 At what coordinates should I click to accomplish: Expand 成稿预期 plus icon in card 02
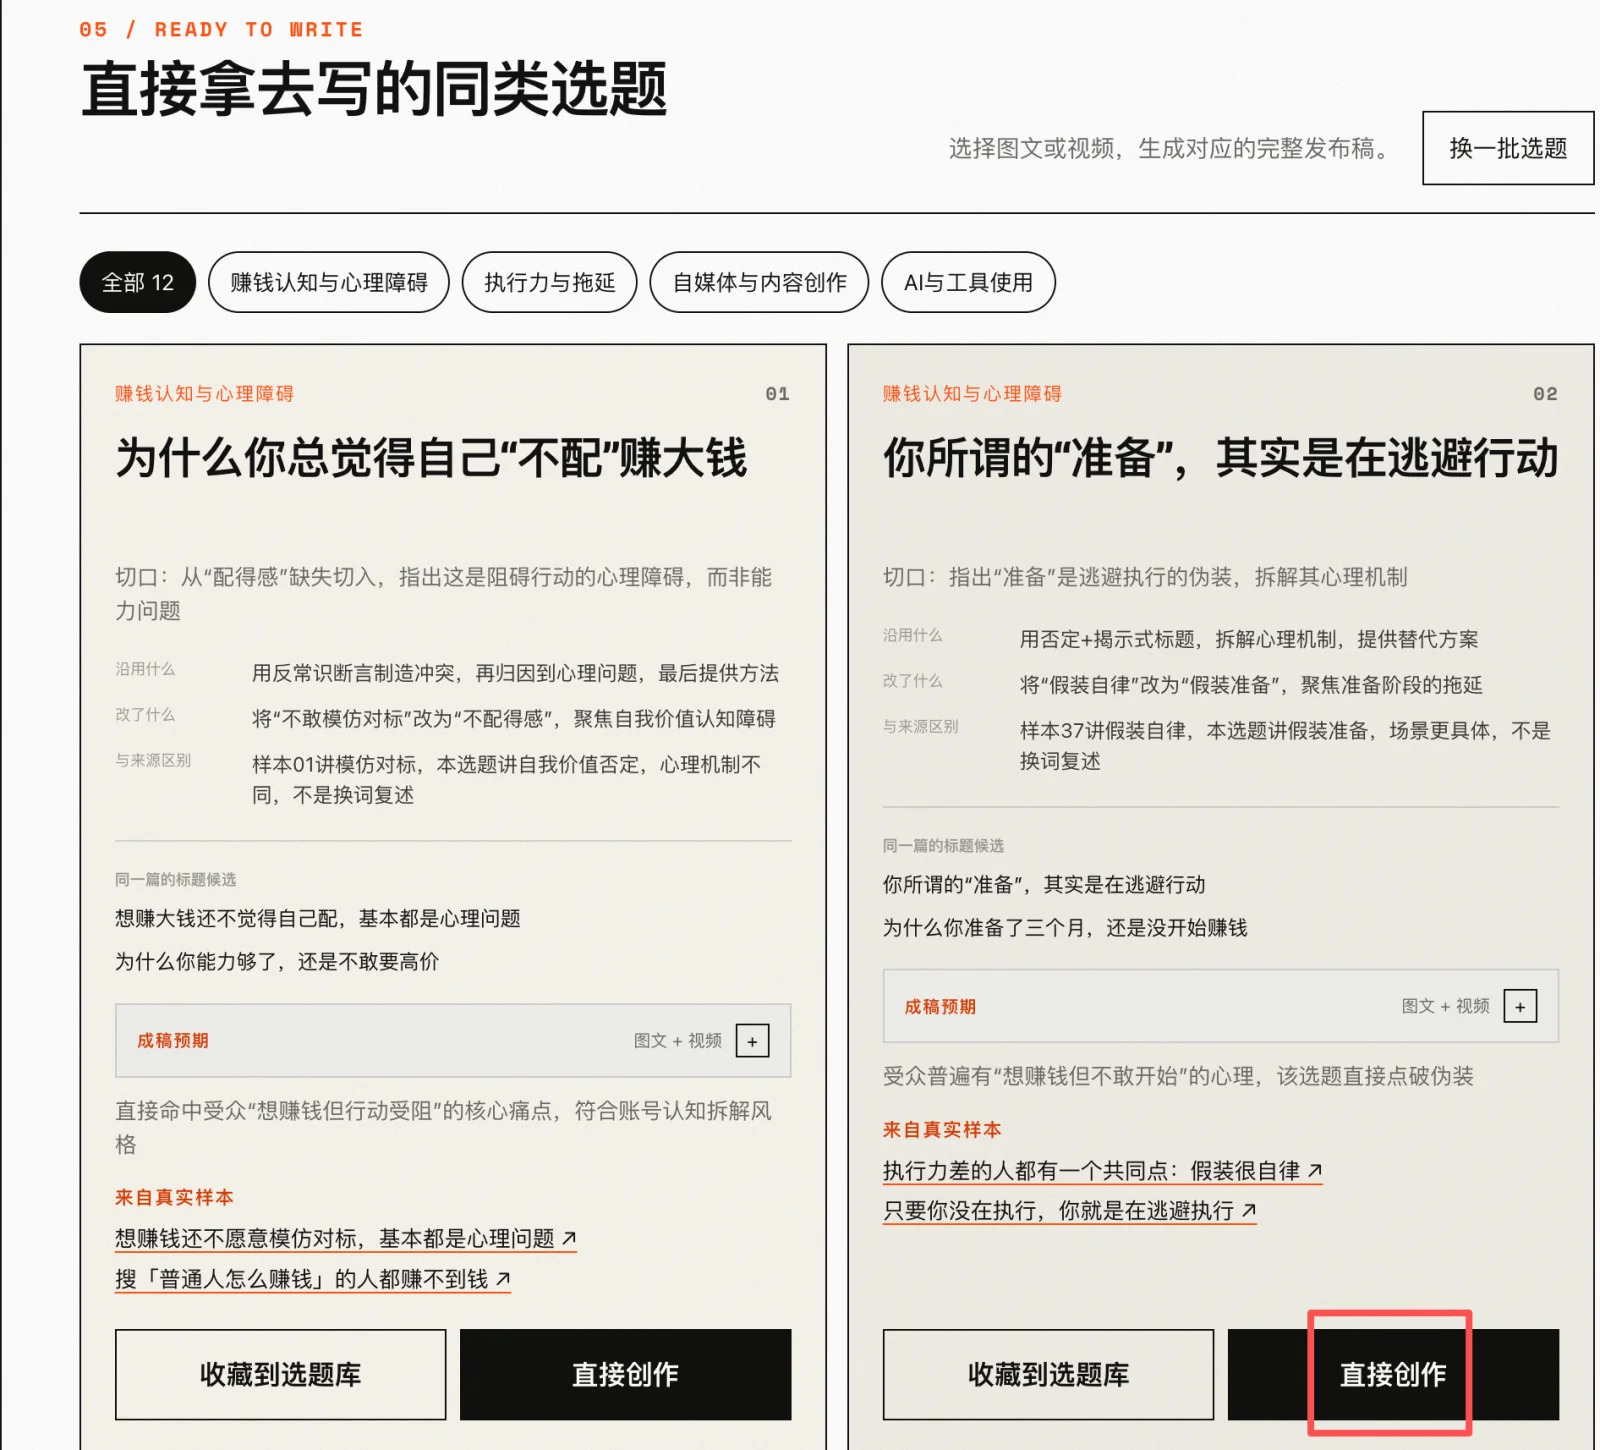pyautogui.click(x=1520, y=1006)
